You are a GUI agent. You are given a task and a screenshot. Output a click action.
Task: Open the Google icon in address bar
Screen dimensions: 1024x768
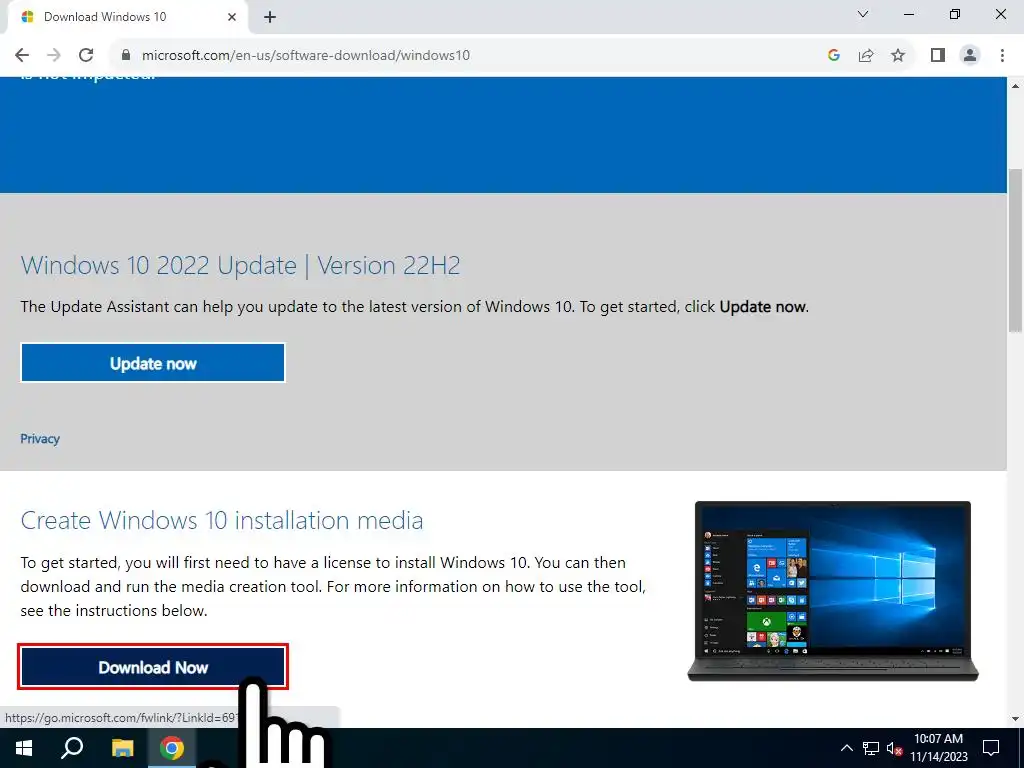[x=833, y=56]
